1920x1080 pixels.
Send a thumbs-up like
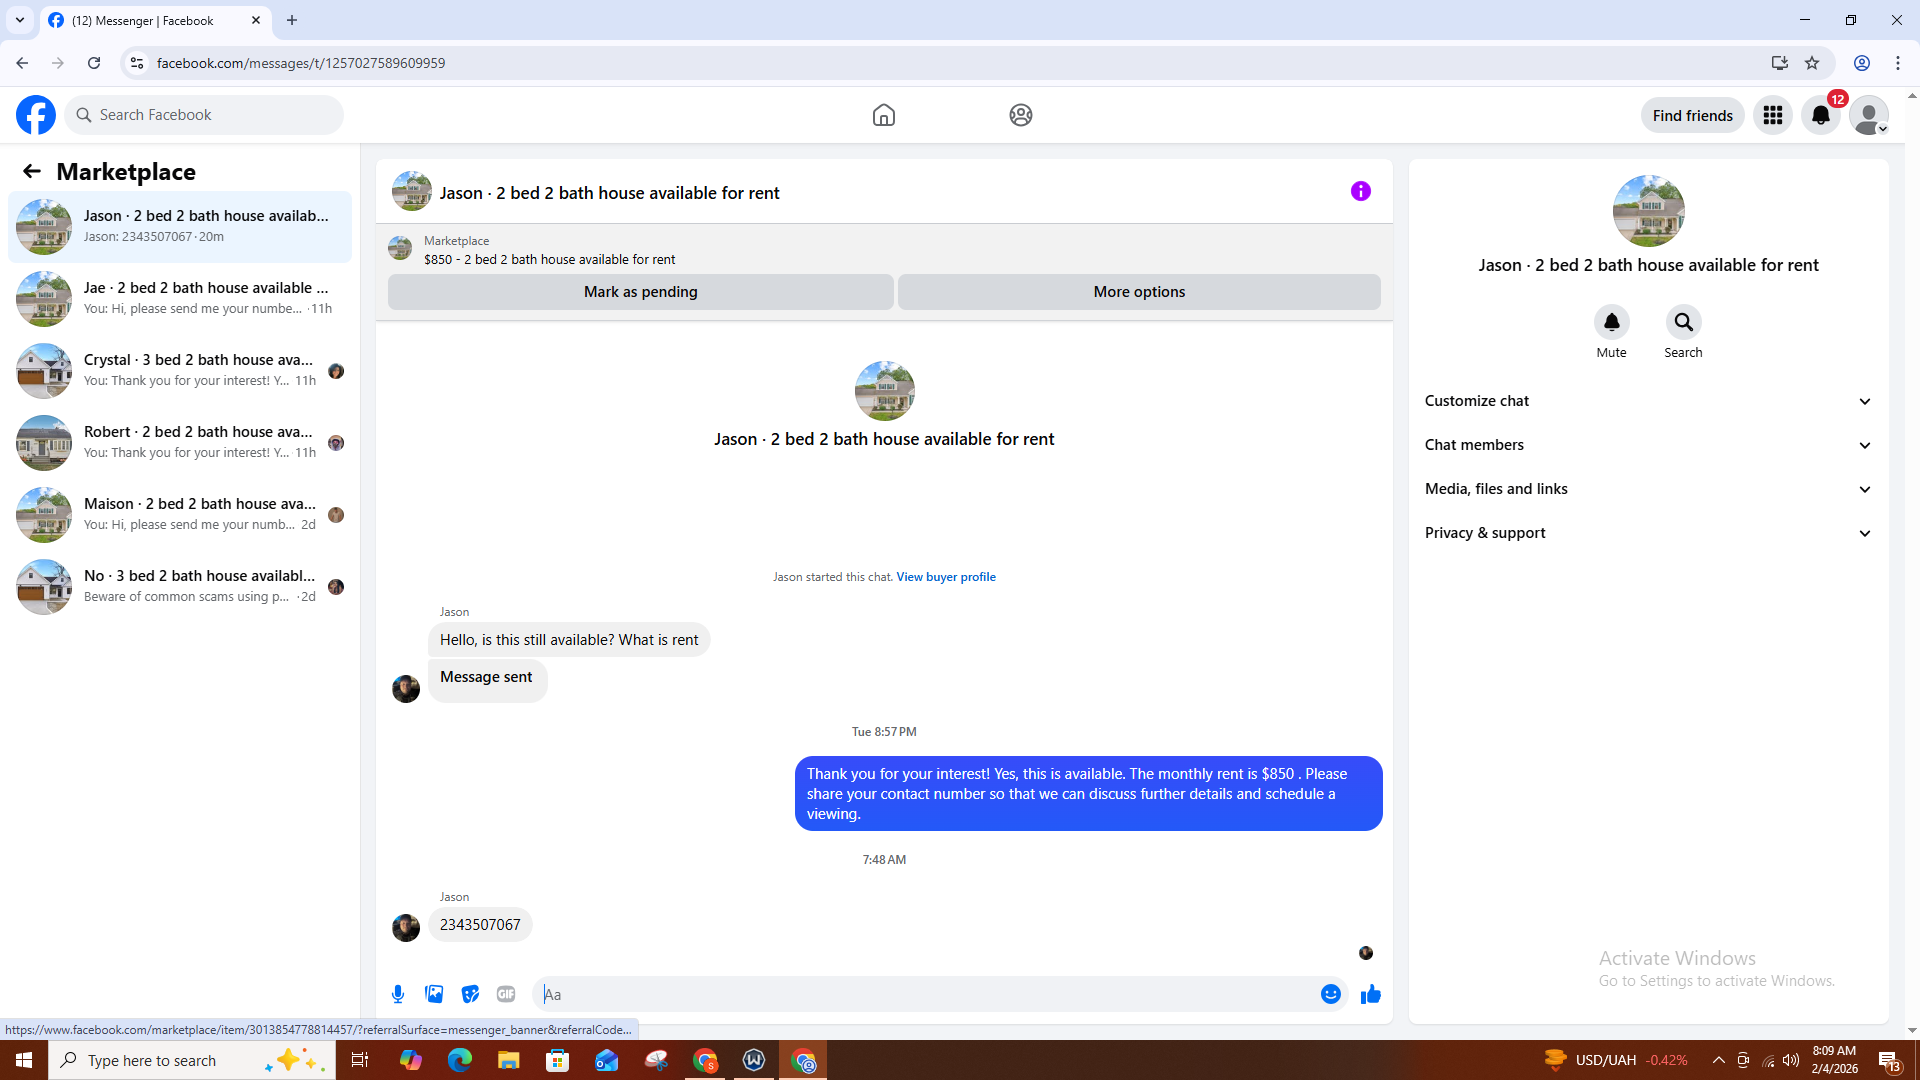click(x=1370, y=994)
